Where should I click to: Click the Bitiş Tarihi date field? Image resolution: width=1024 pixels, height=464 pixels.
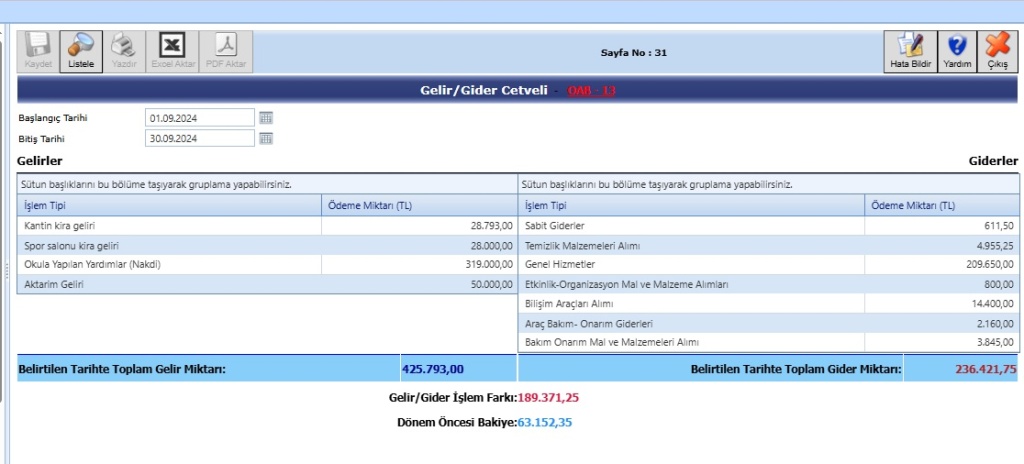199,139
